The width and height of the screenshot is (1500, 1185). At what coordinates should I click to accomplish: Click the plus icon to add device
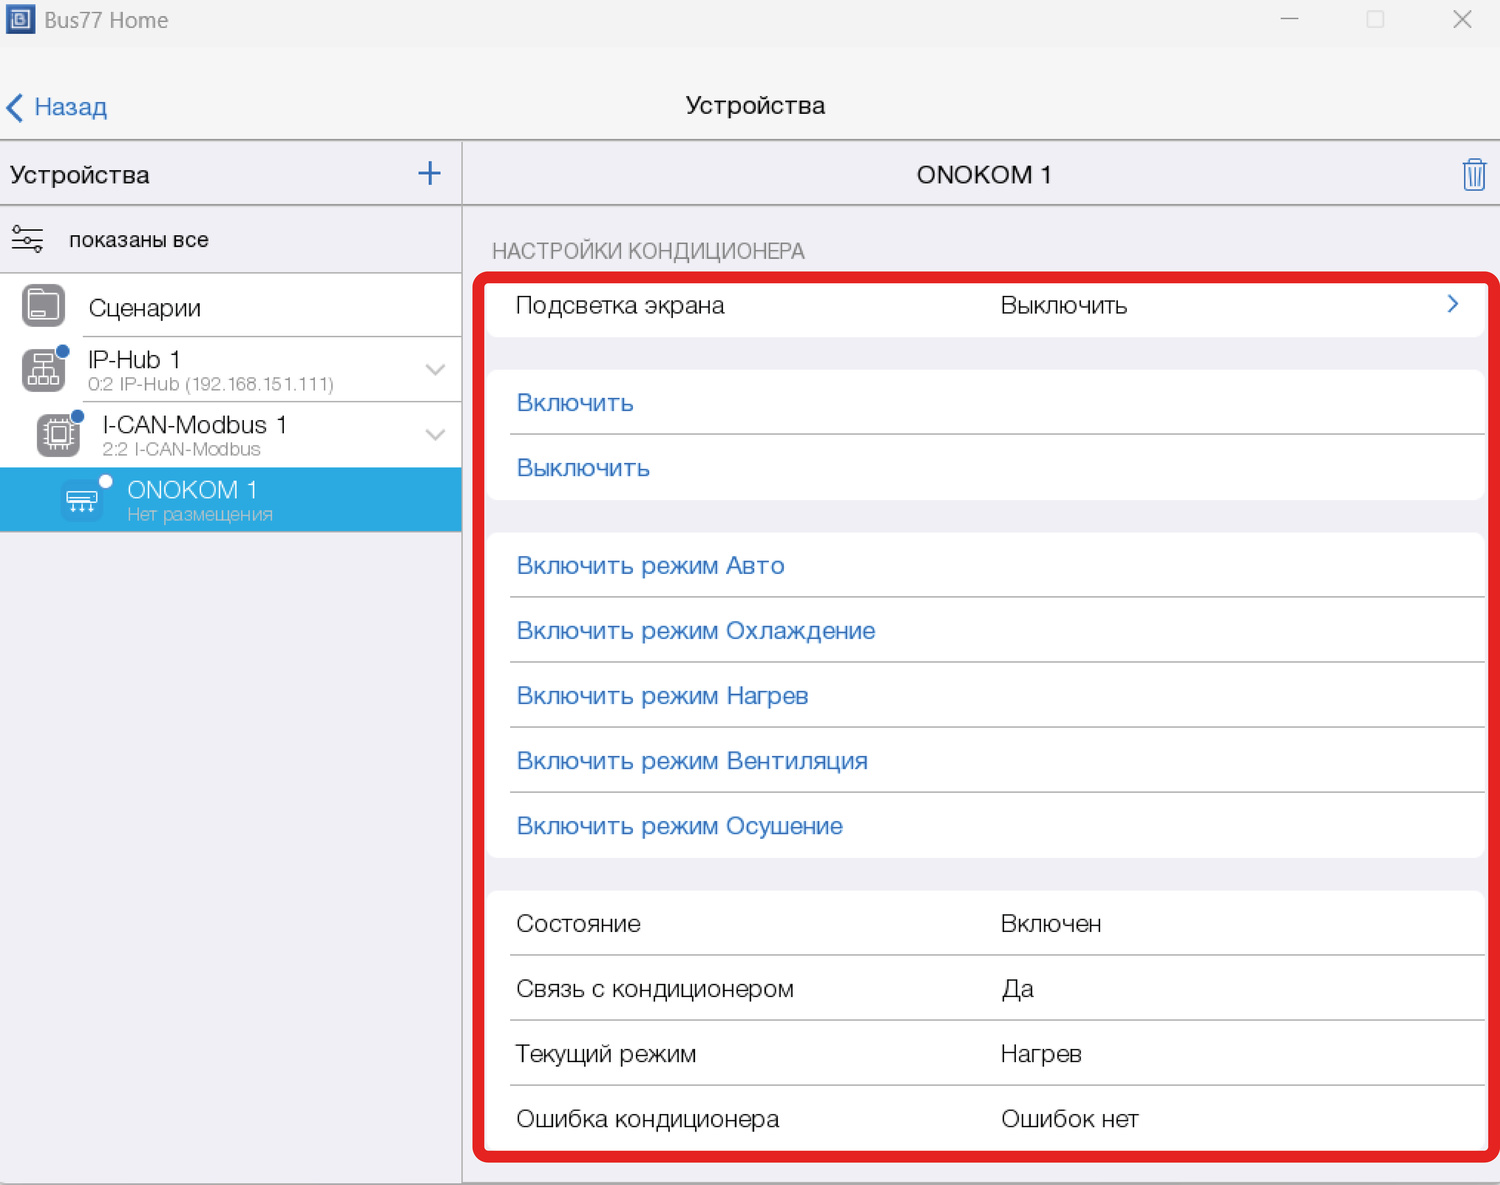tap(429, 174)
